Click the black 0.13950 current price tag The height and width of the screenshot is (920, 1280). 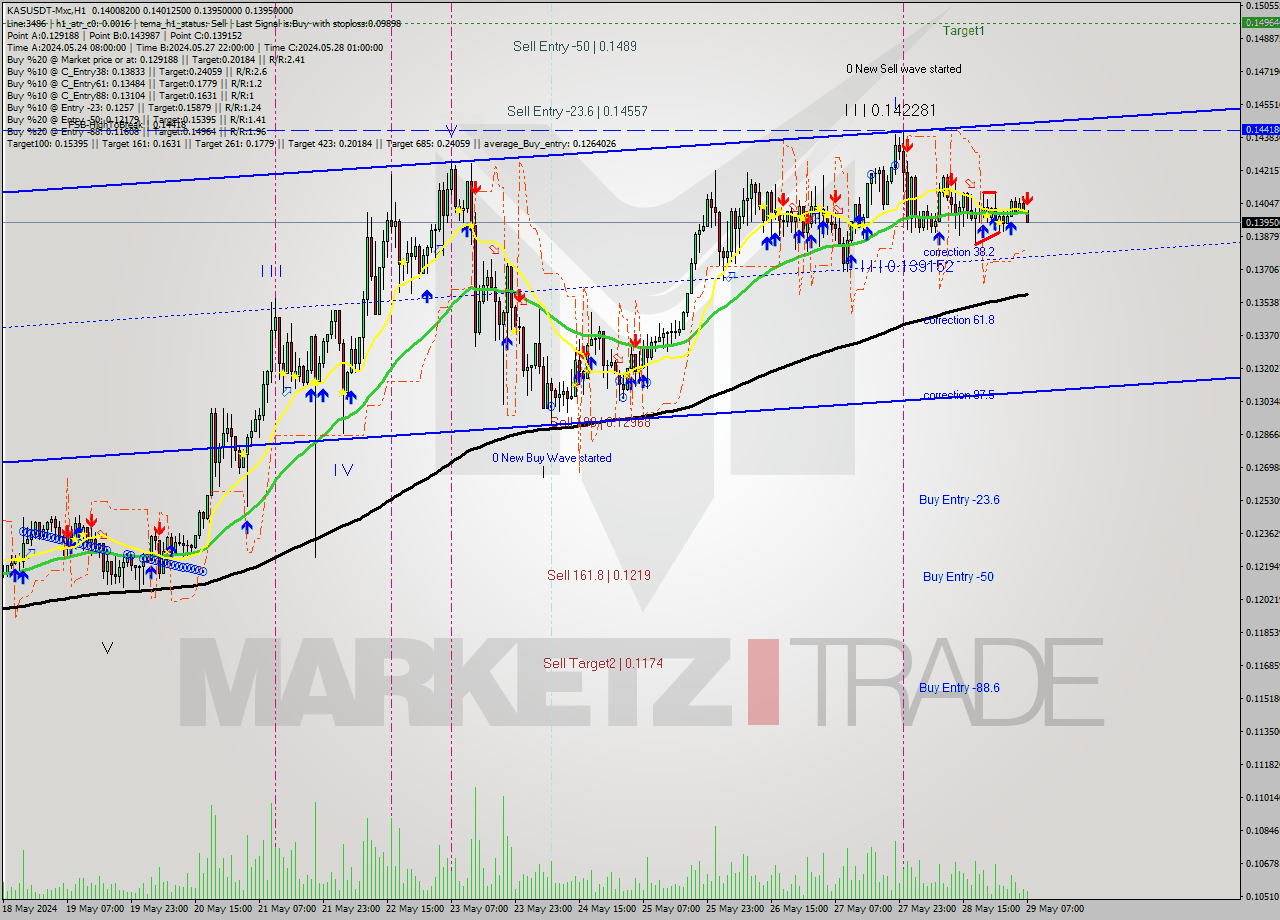coord(1260,222)
